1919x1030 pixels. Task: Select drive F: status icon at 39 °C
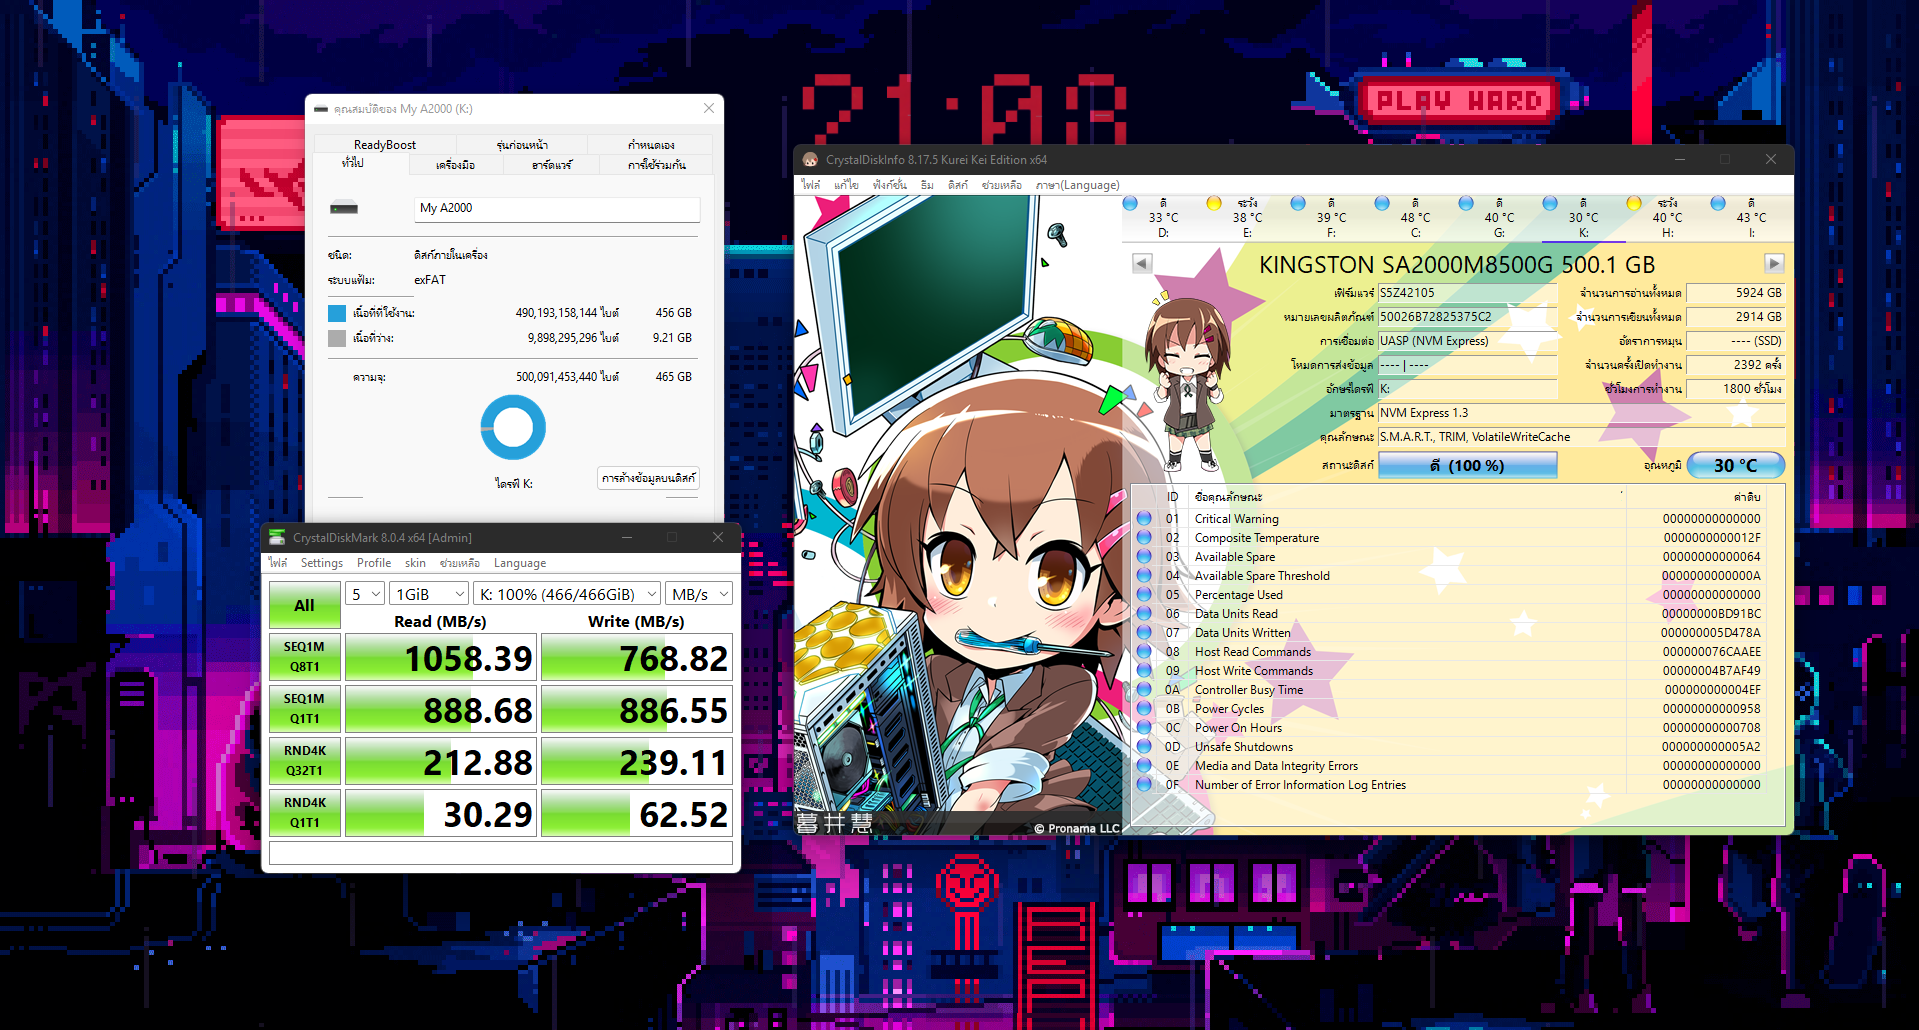coord(1298,204)
